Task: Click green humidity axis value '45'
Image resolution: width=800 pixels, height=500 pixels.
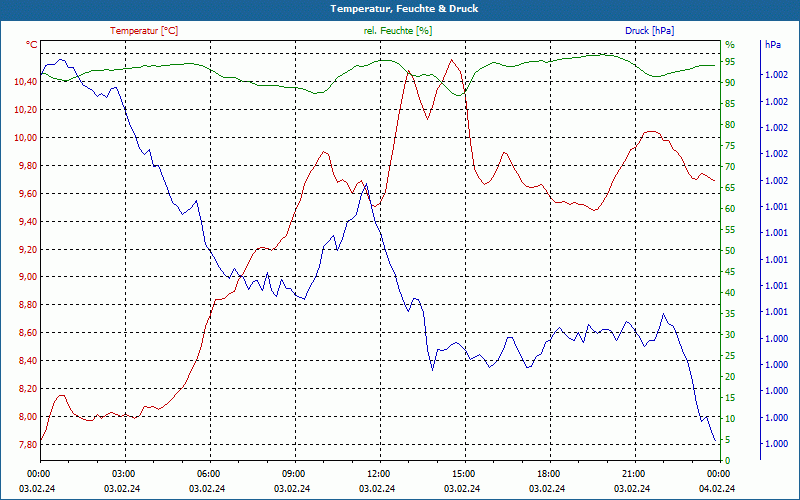Action: tap(730, 272)
